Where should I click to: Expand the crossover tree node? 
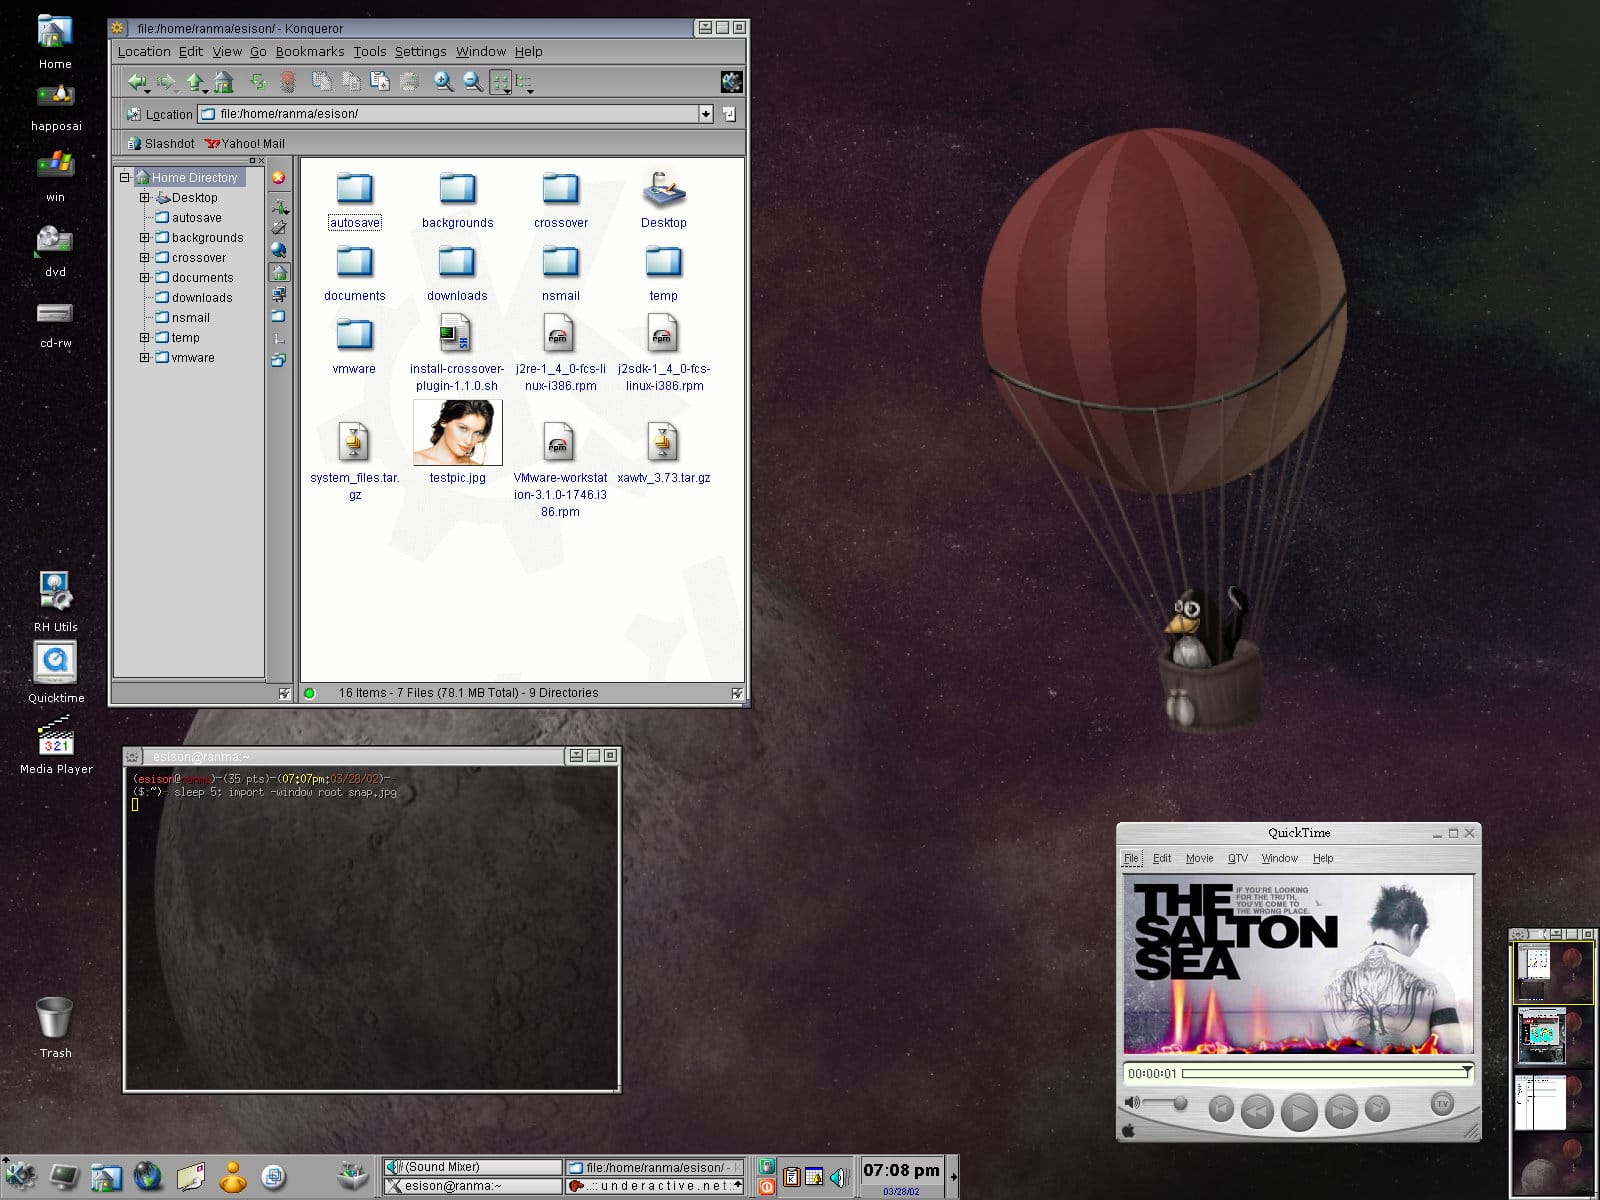144,258
